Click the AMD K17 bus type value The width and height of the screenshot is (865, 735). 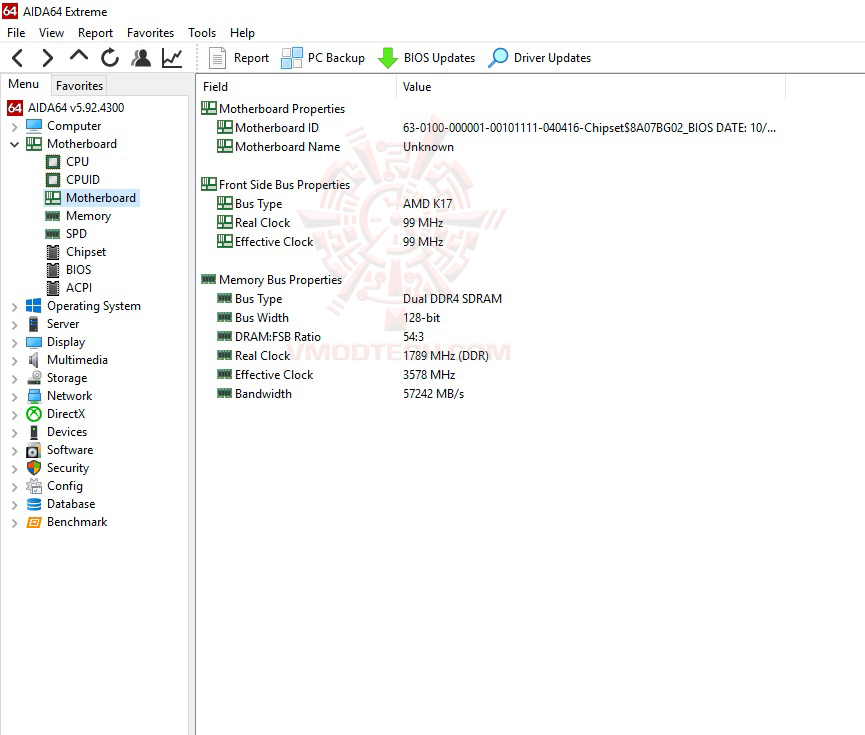(x=428, y=204)
